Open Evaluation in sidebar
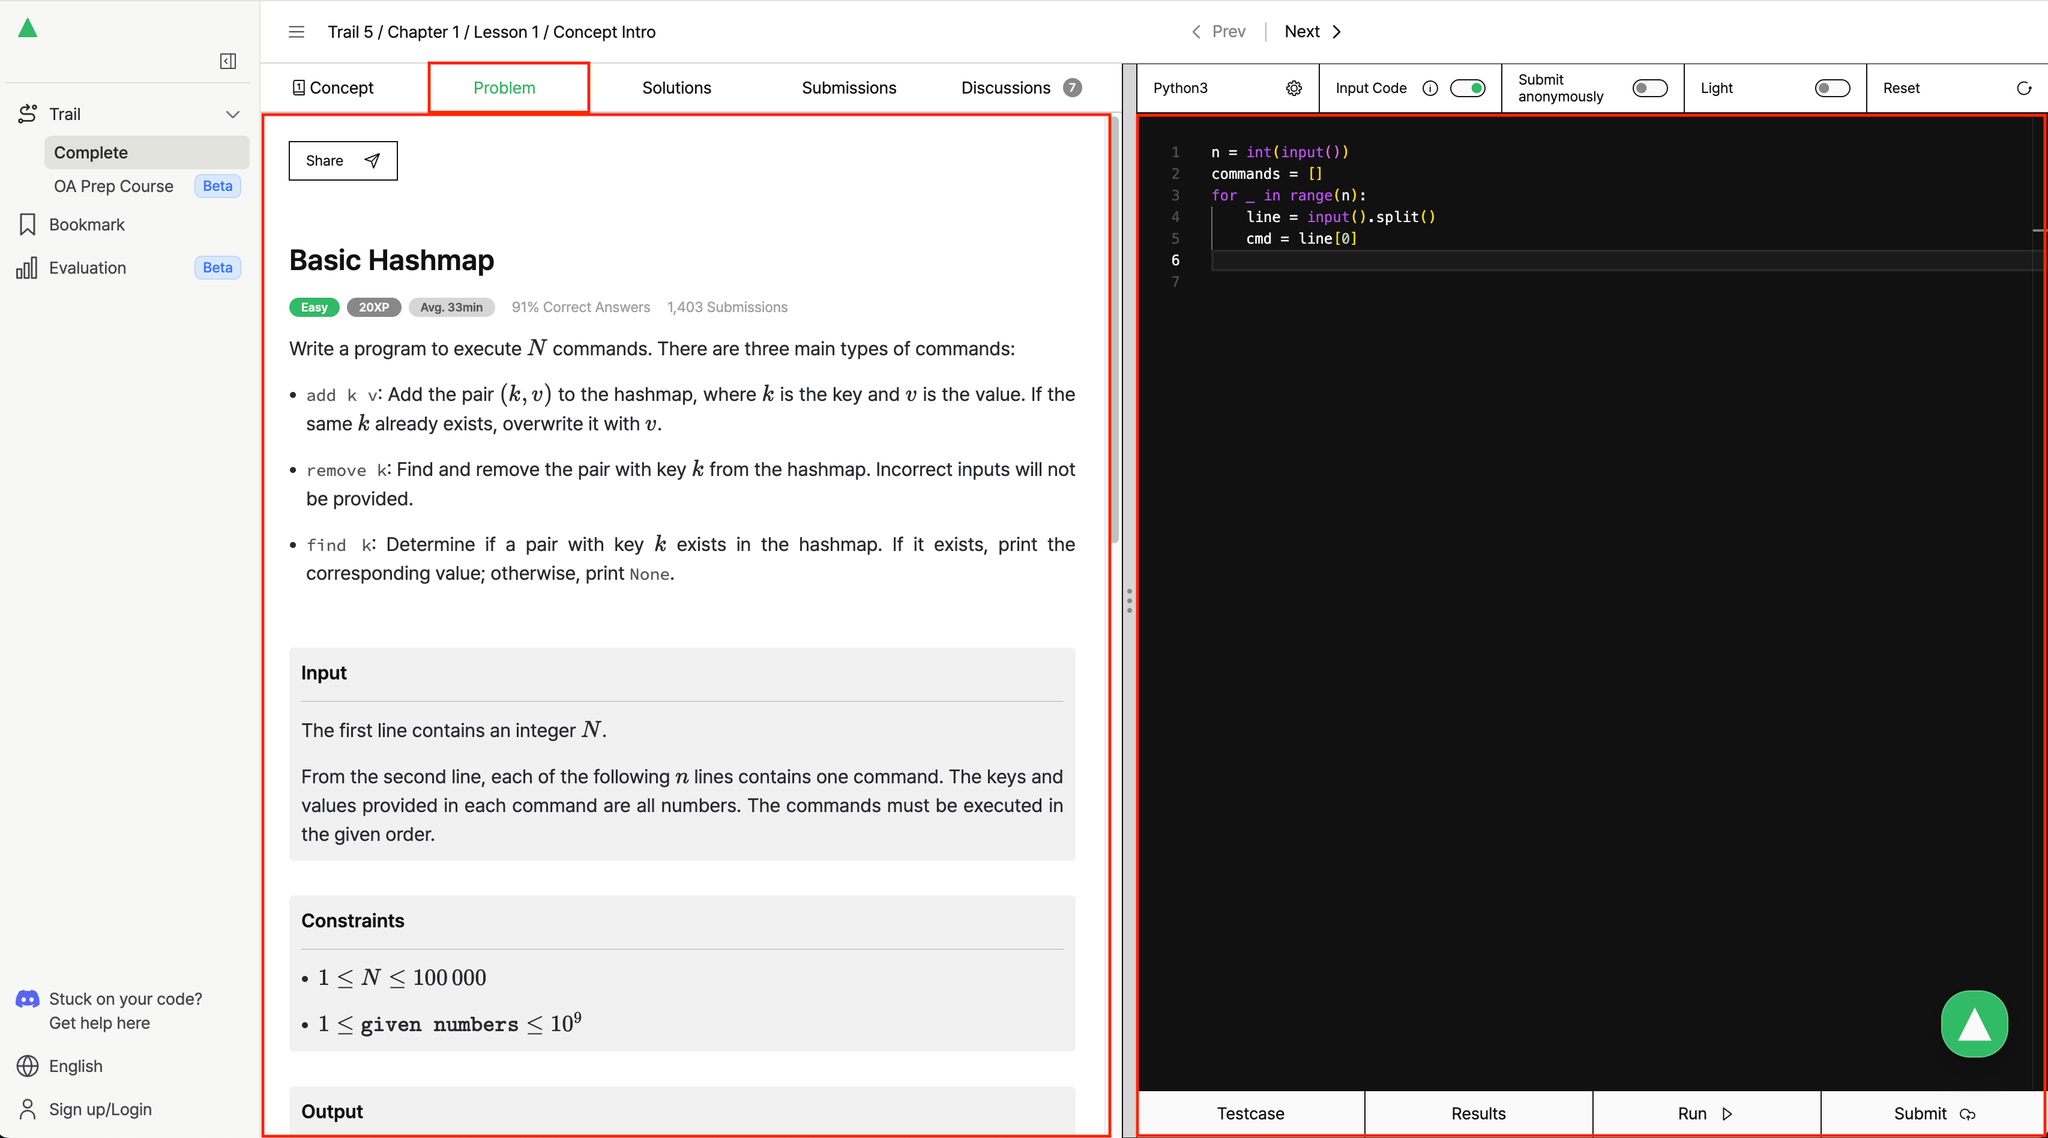Image resolution: width=2048 pixels, height=1138 pixels. tap(88, 268)
